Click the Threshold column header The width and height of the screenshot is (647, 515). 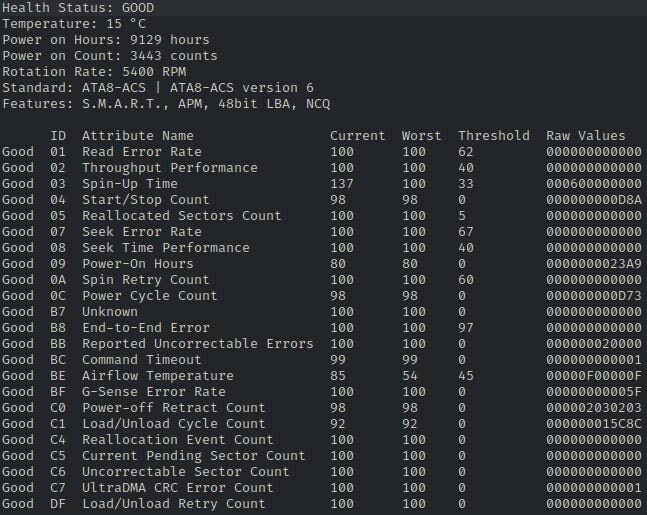tap(493, 136)
